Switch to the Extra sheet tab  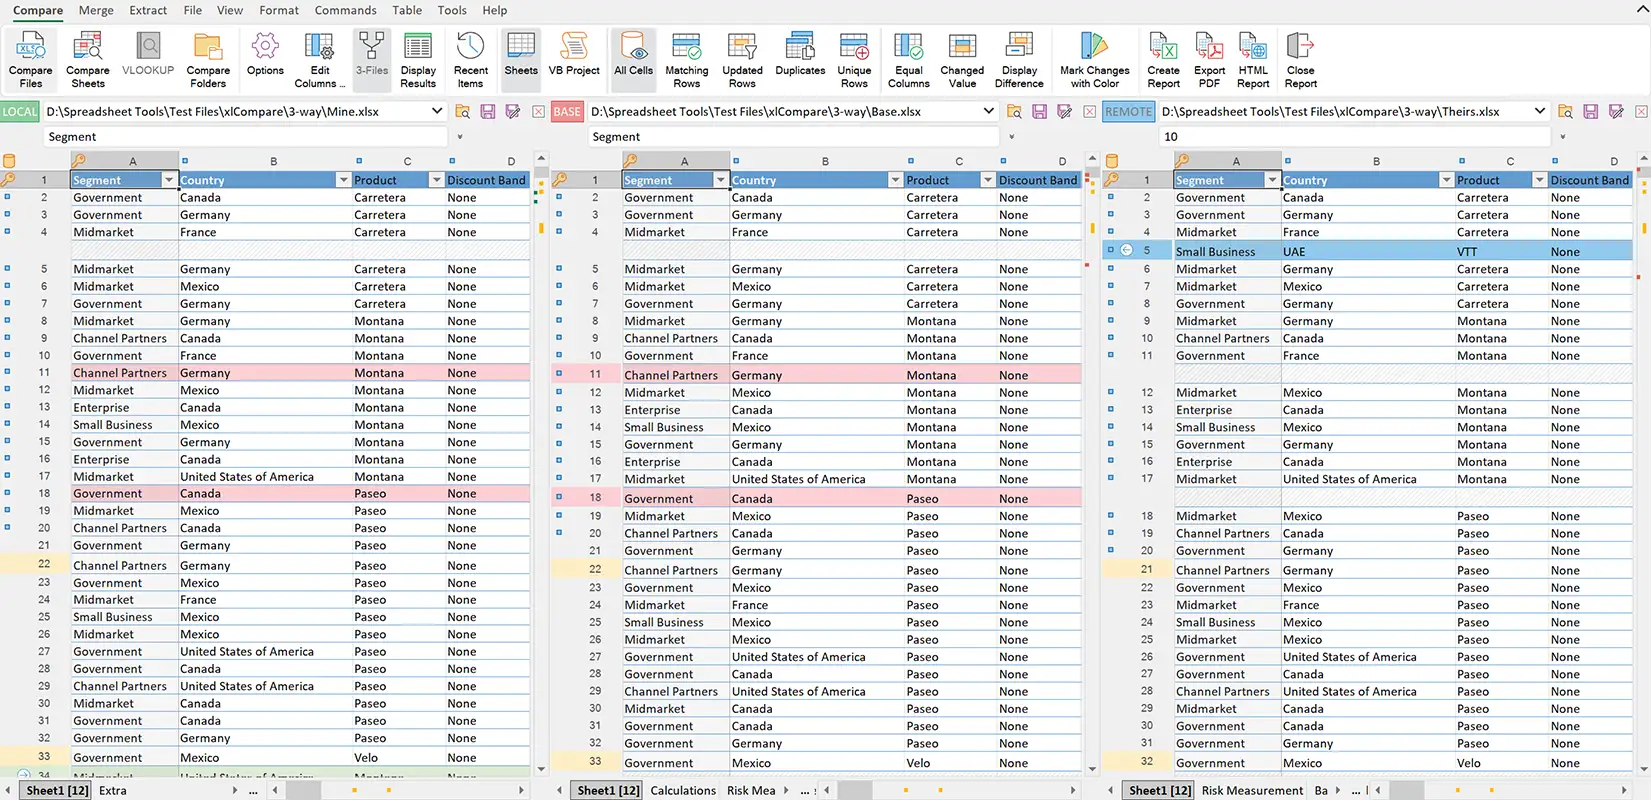(113, 790)
